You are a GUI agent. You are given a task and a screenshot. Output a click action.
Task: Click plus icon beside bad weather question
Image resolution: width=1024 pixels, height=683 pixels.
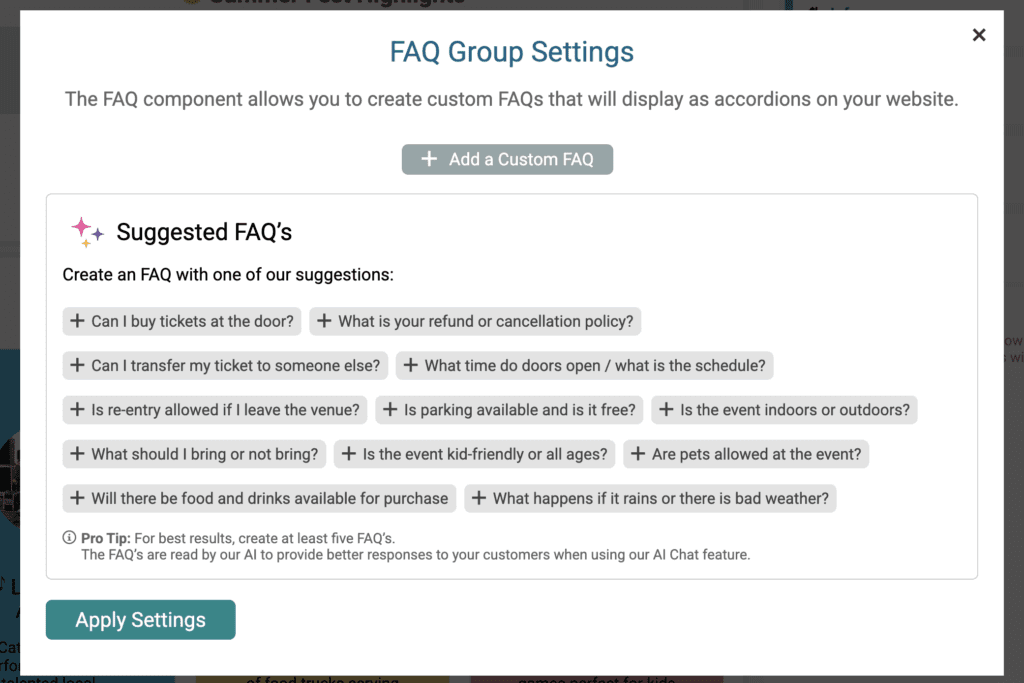tap(479, 498)
